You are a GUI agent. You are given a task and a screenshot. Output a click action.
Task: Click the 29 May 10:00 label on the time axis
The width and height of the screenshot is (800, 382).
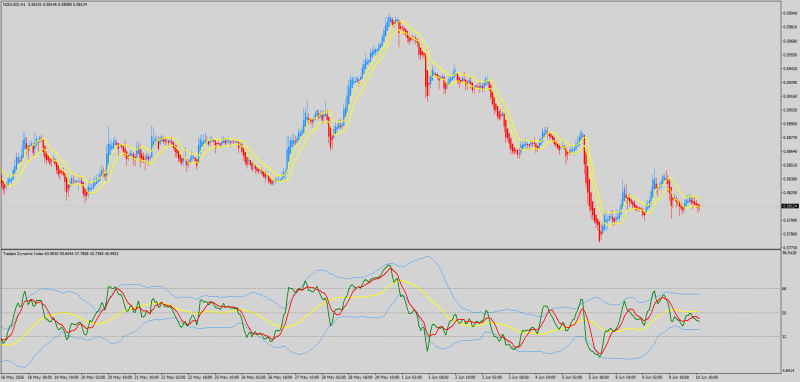click(x=386, y=378)
